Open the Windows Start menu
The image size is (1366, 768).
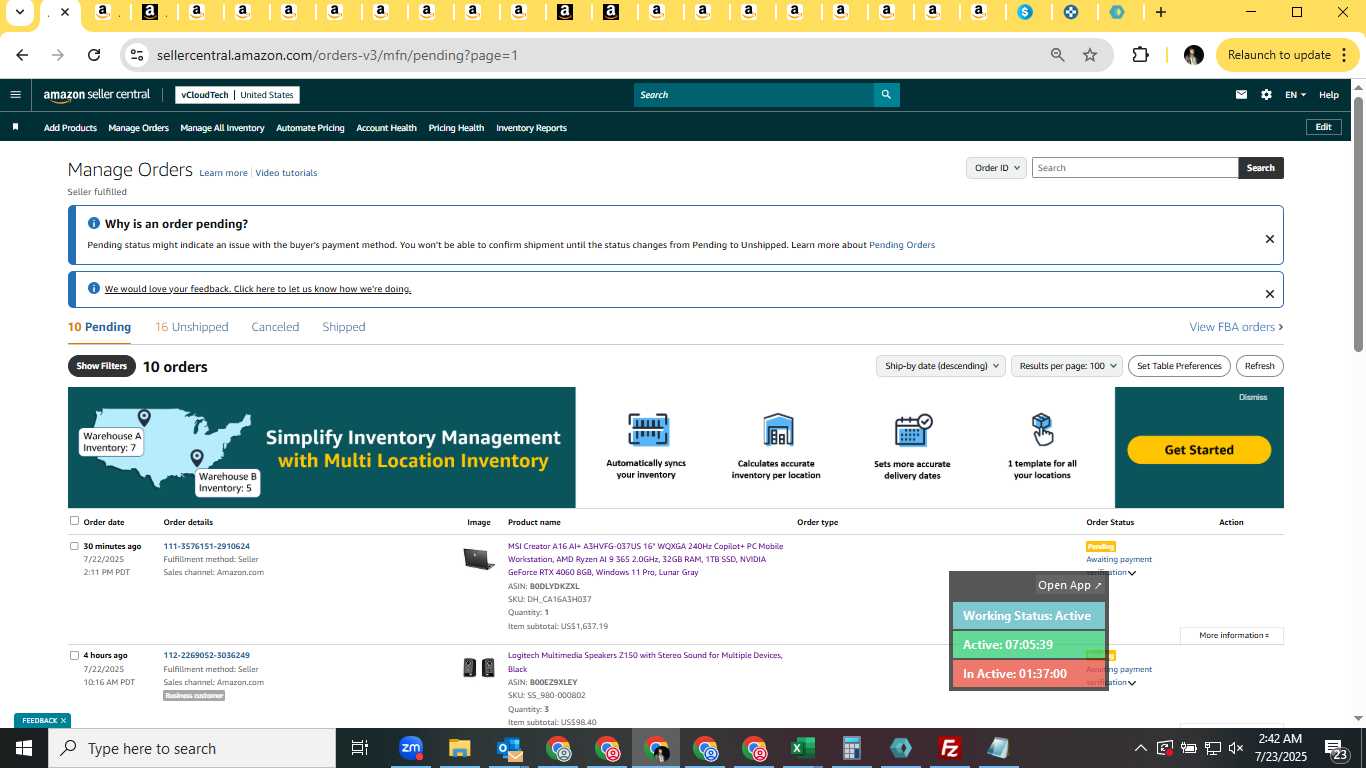[x=24, y=748]
